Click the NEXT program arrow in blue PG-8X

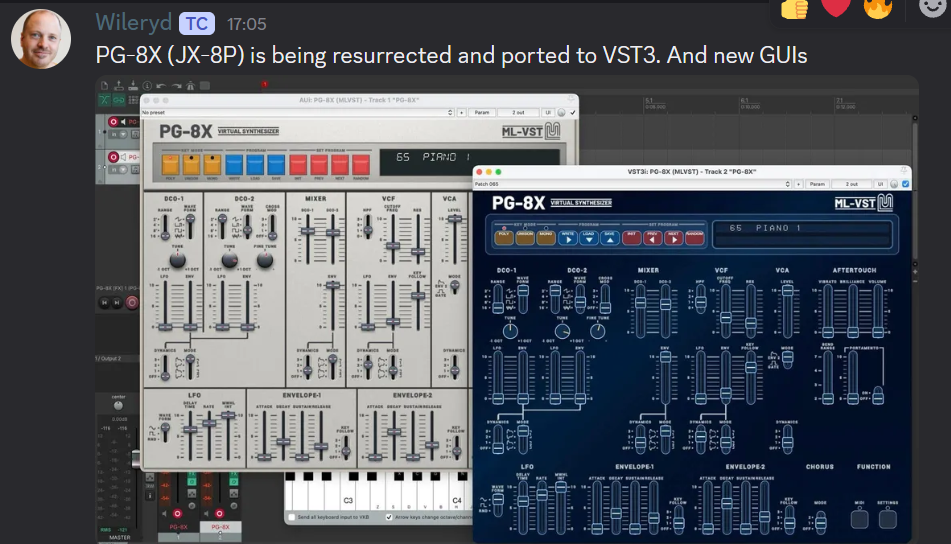(x=673, y=238)
